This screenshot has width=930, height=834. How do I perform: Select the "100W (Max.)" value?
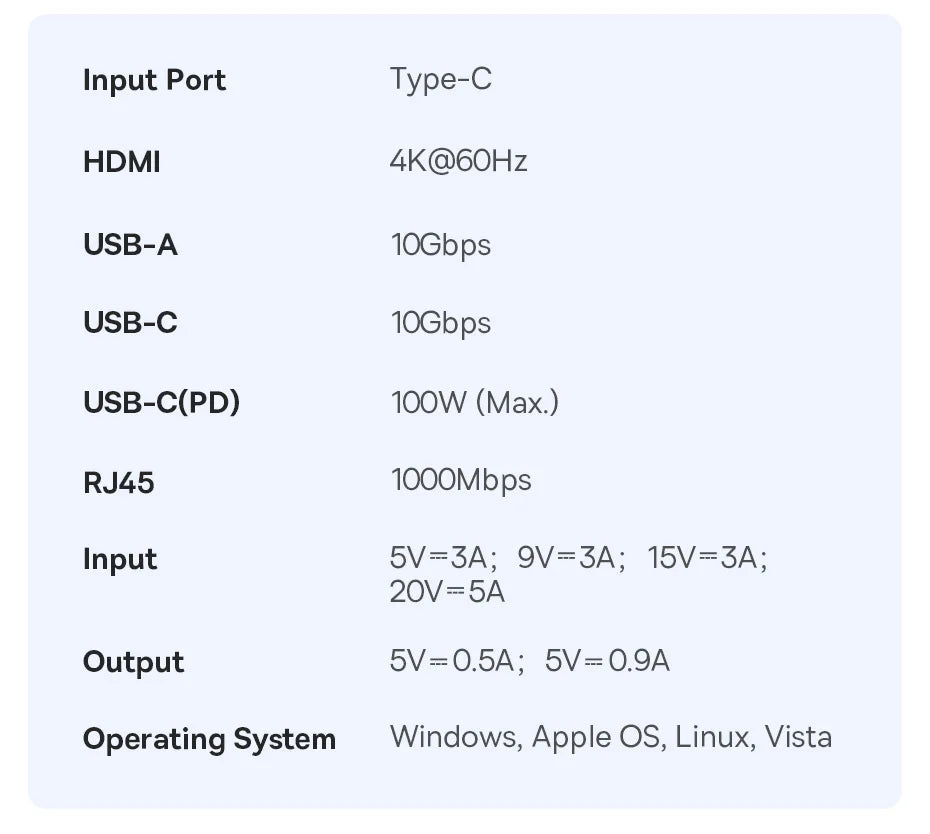474,403
